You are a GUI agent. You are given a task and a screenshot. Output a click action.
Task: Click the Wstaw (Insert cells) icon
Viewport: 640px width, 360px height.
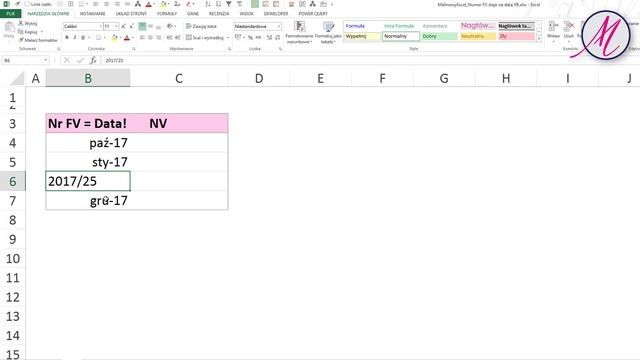pos(553,27)
